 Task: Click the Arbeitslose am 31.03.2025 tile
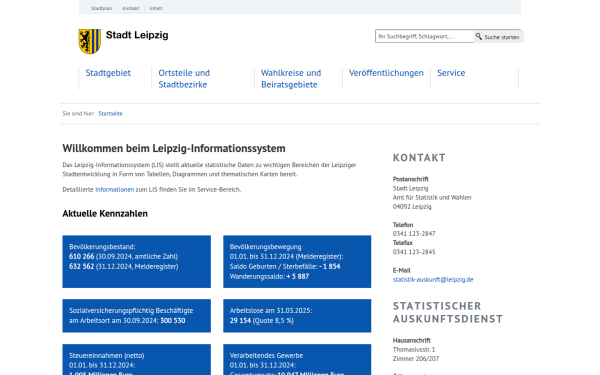coord(297,316)
